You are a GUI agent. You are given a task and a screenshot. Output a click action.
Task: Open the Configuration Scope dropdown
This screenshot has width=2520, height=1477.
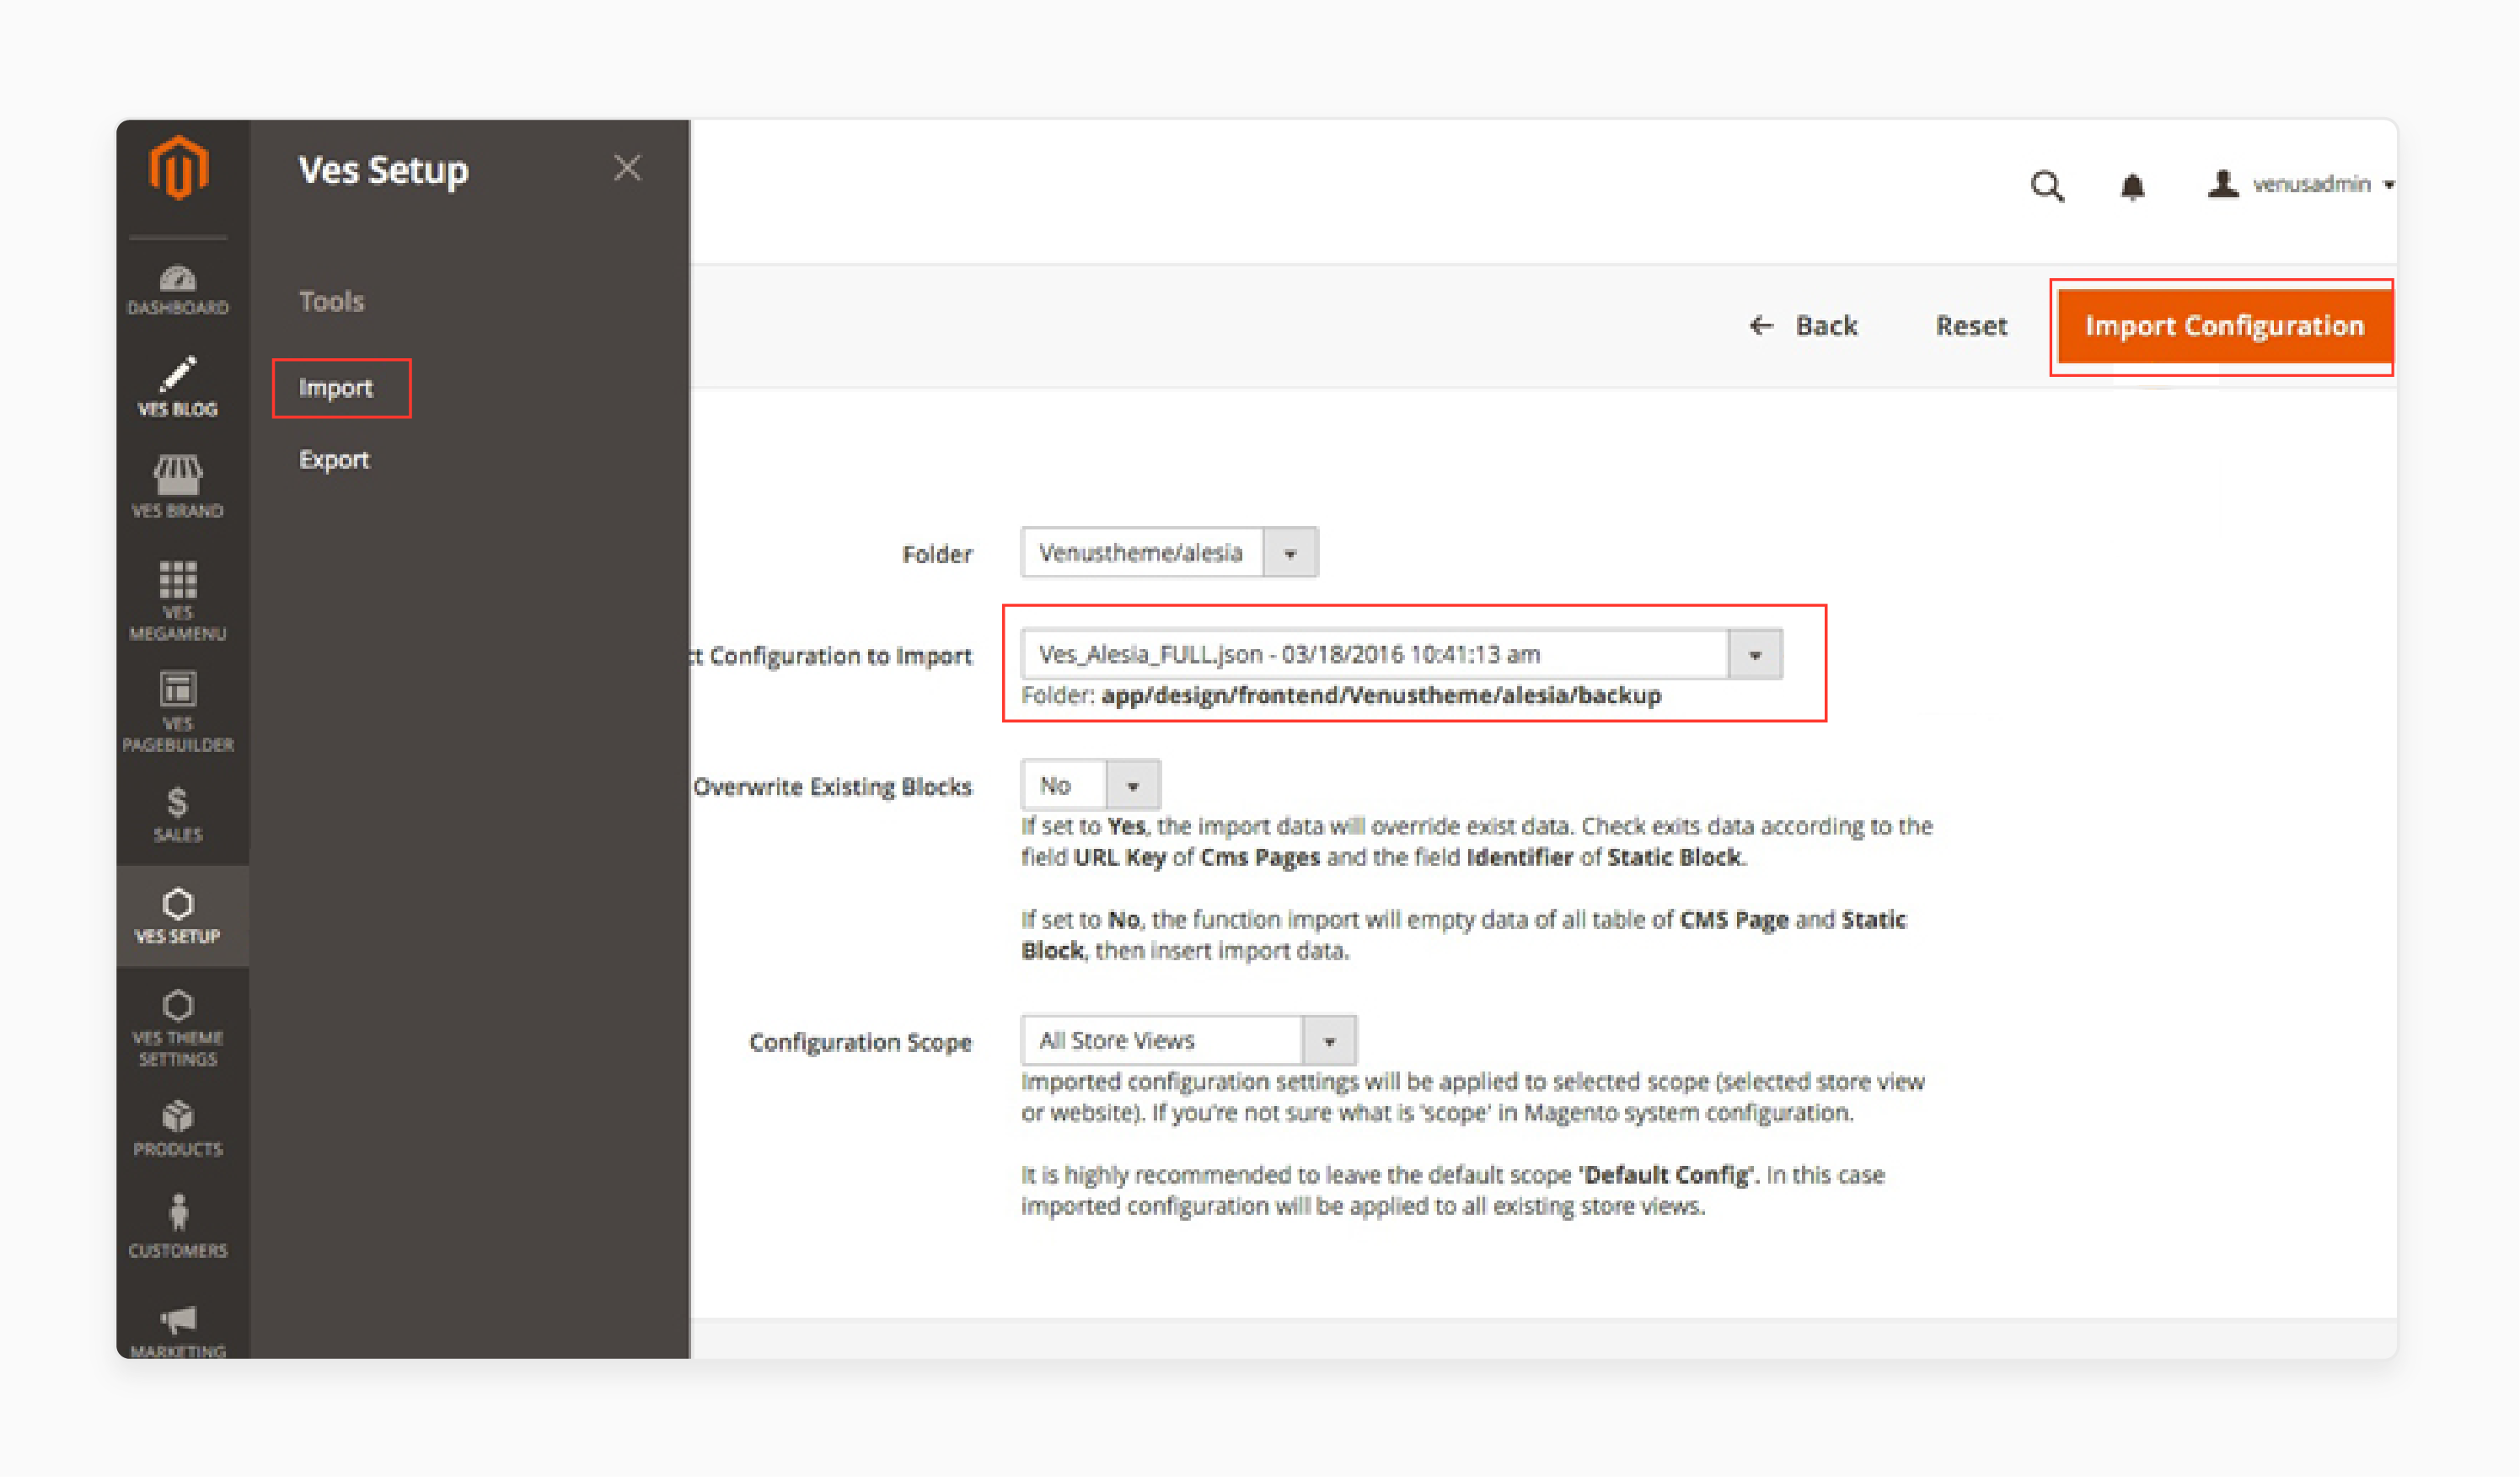tap(1188, 1042)
